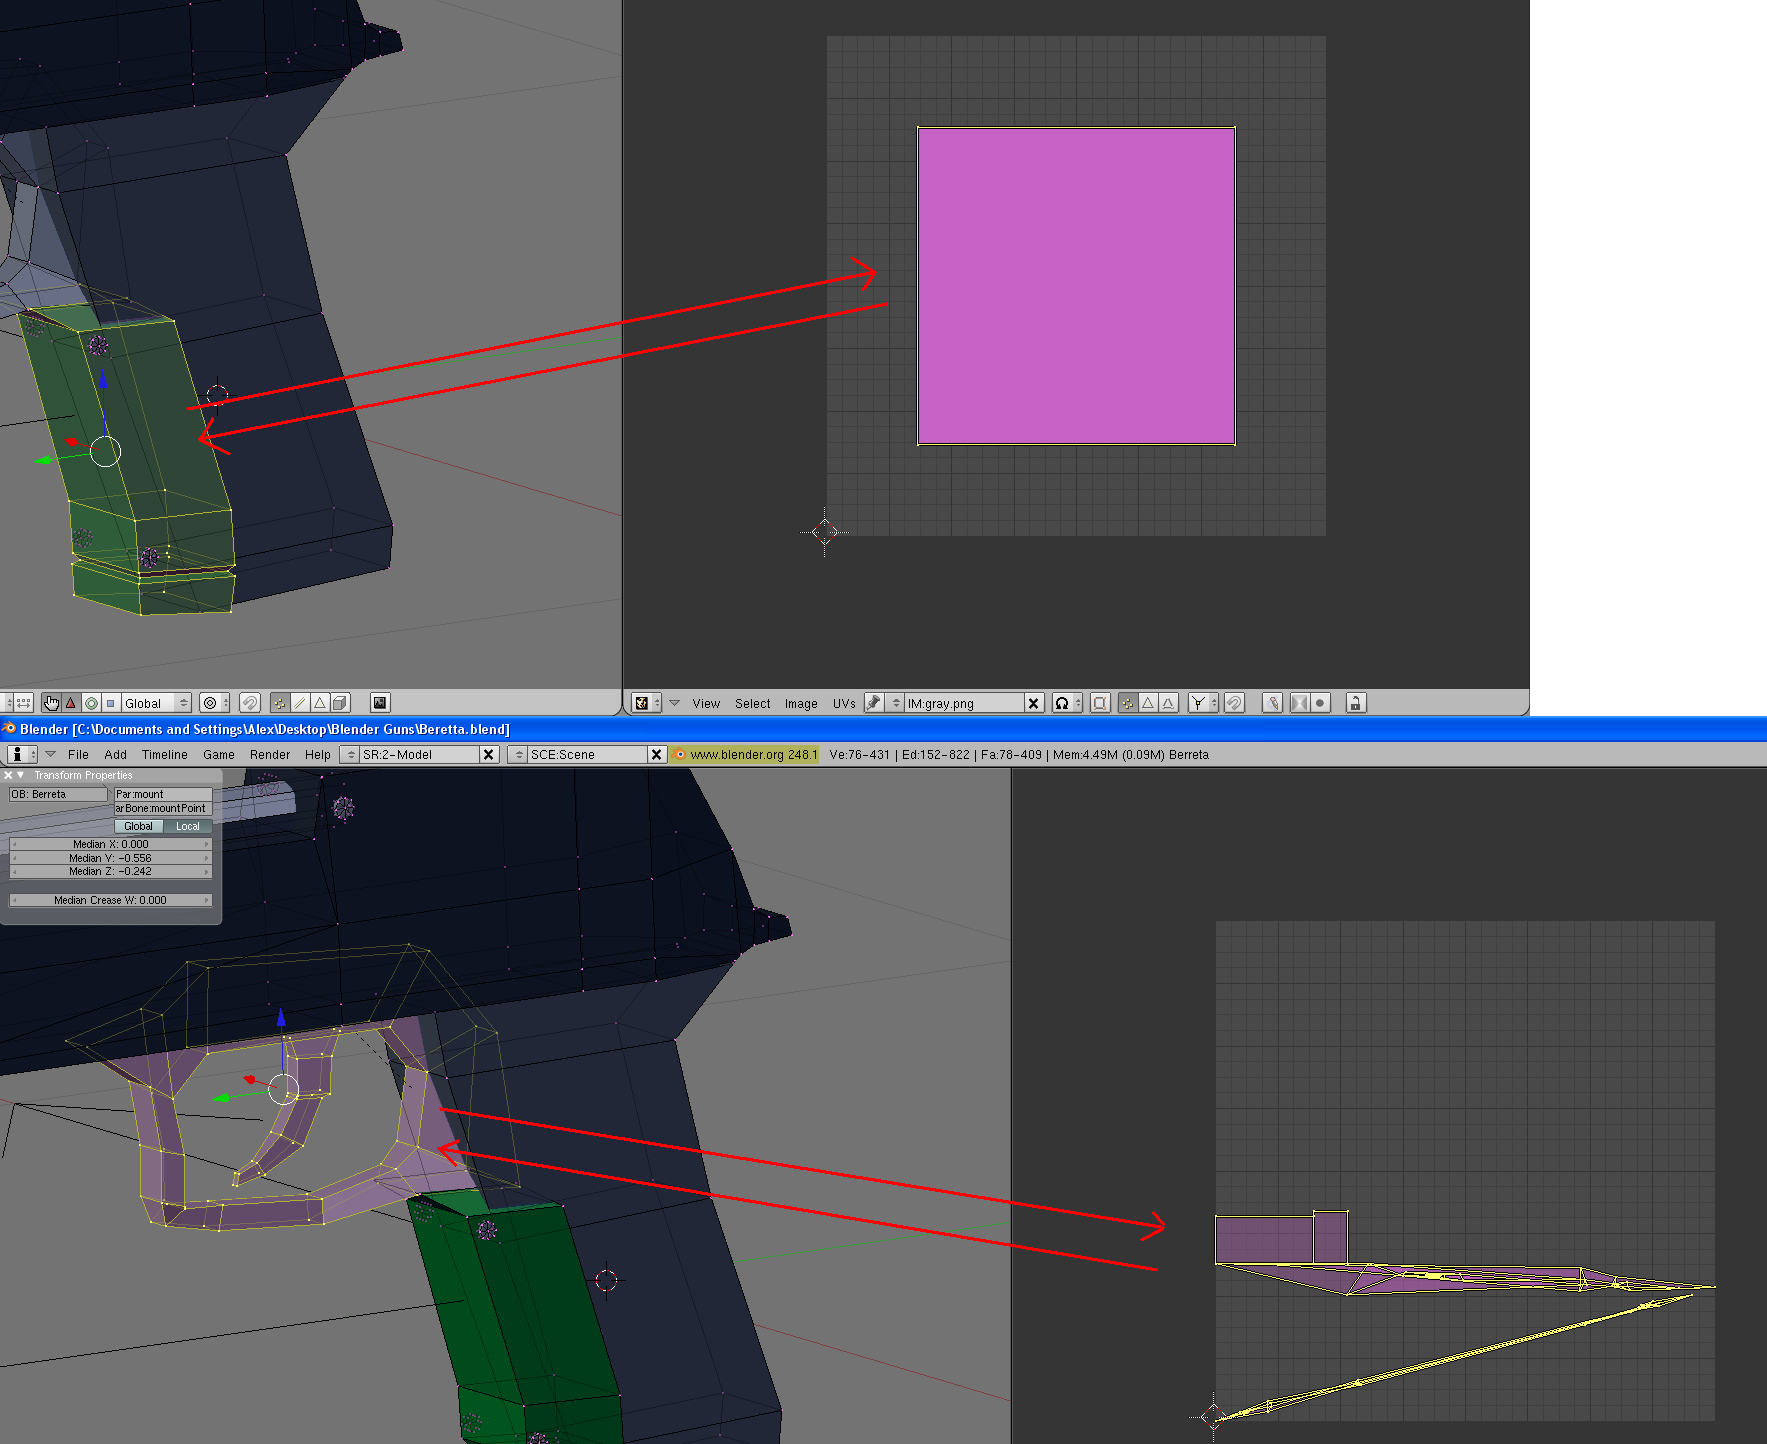Select vertex select mode in 3D view header
This screenshot has width=1767, height=1444.
(x=280, y=702)
